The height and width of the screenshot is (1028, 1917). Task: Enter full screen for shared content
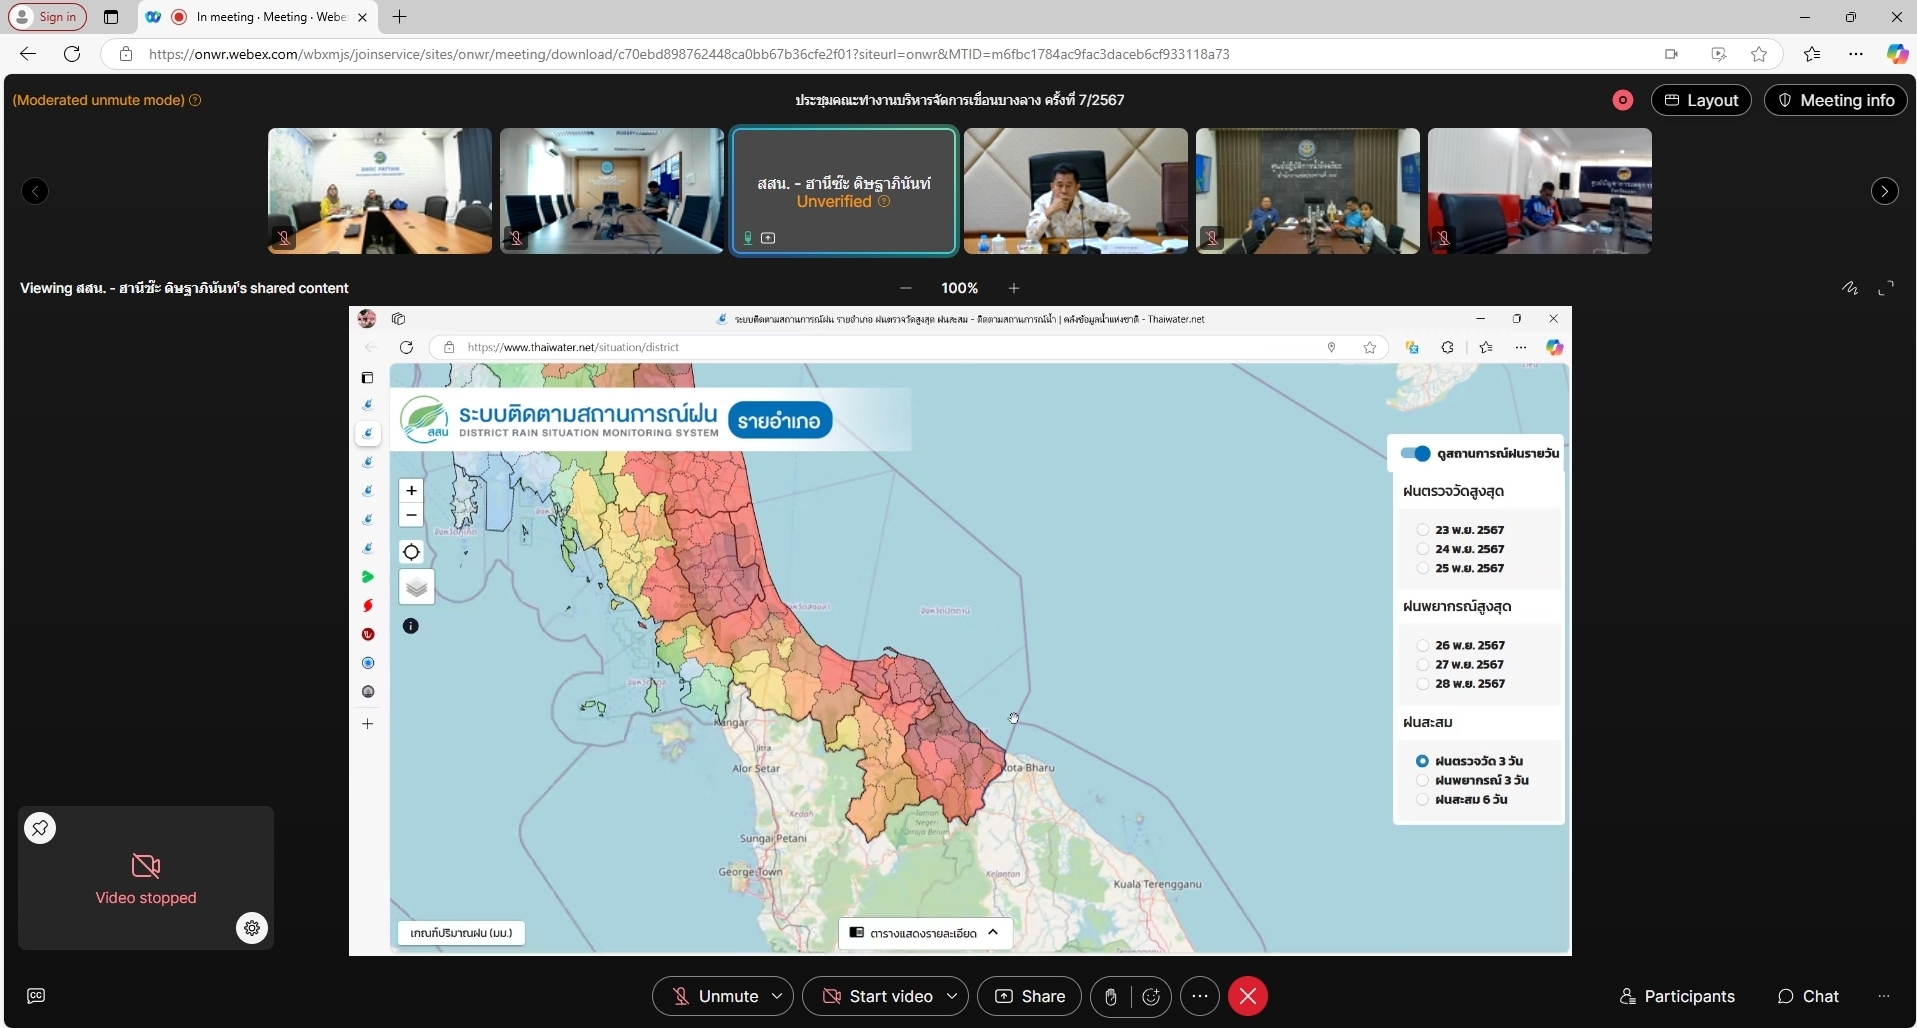[x=1886, y=289]
